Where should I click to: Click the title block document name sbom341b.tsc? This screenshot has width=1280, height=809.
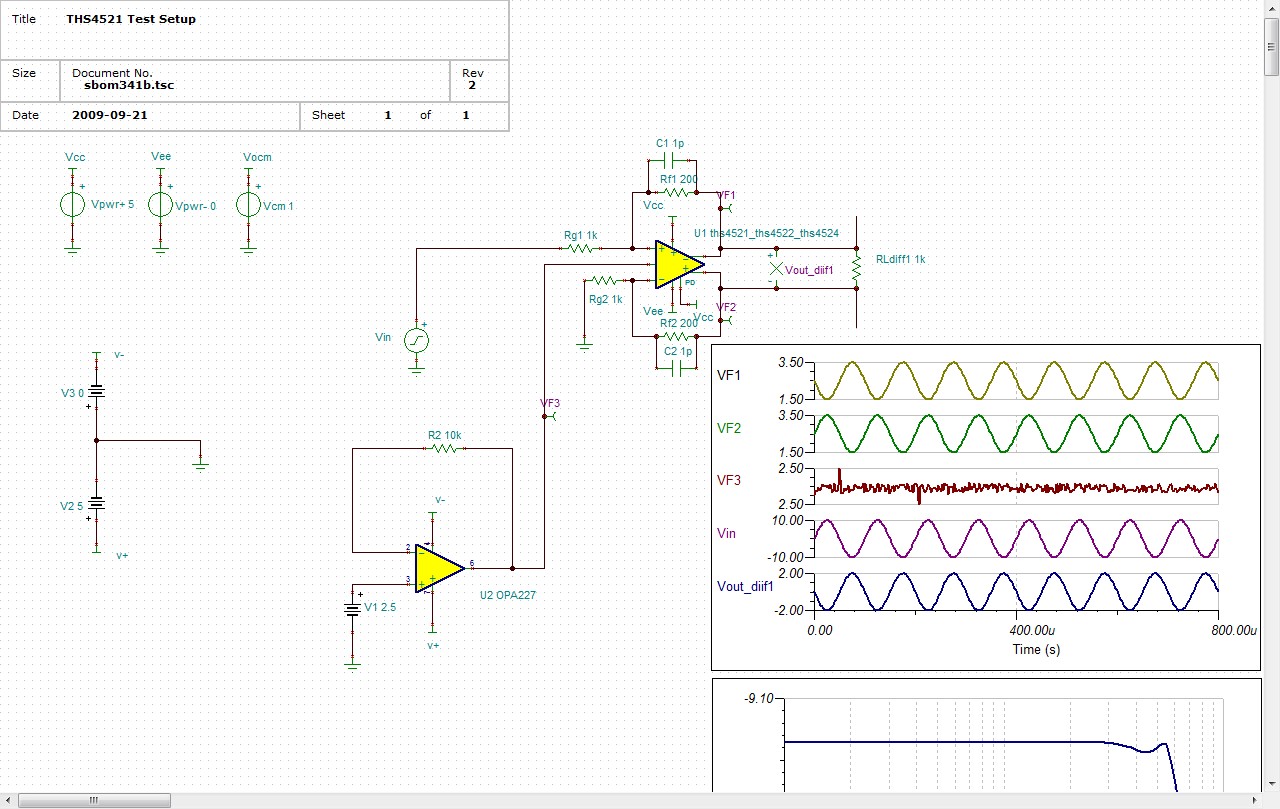tap(129, 85)
